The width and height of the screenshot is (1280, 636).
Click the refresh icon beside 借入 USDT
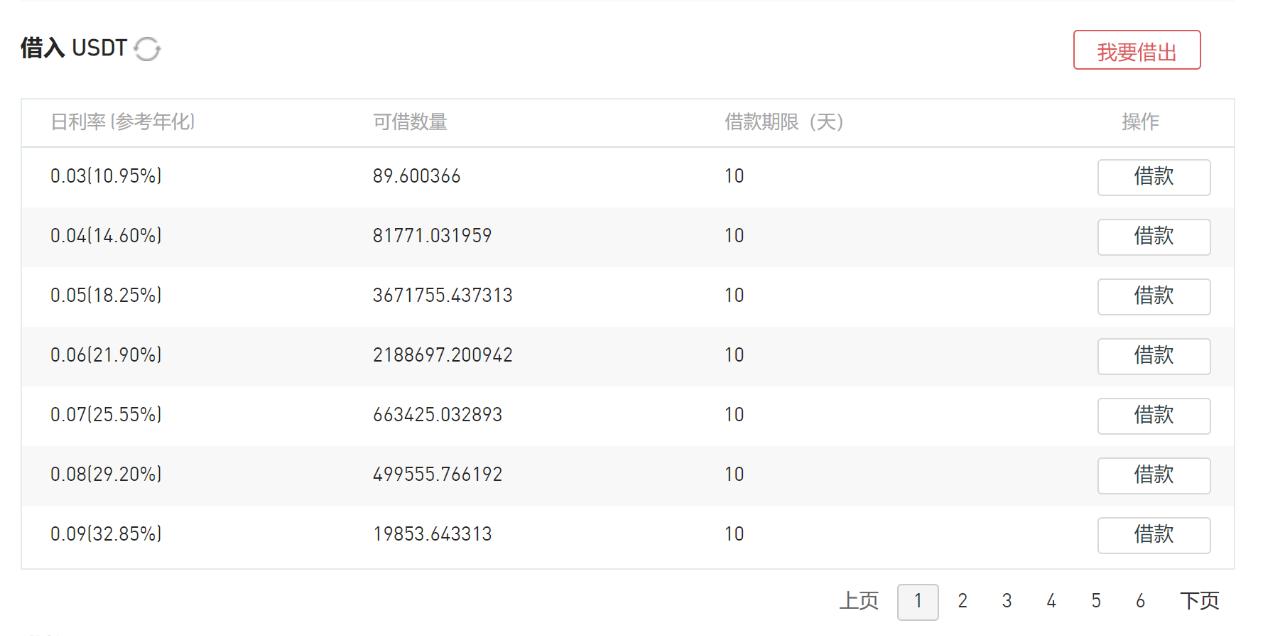pyautogui.click(x=147, y=48)
